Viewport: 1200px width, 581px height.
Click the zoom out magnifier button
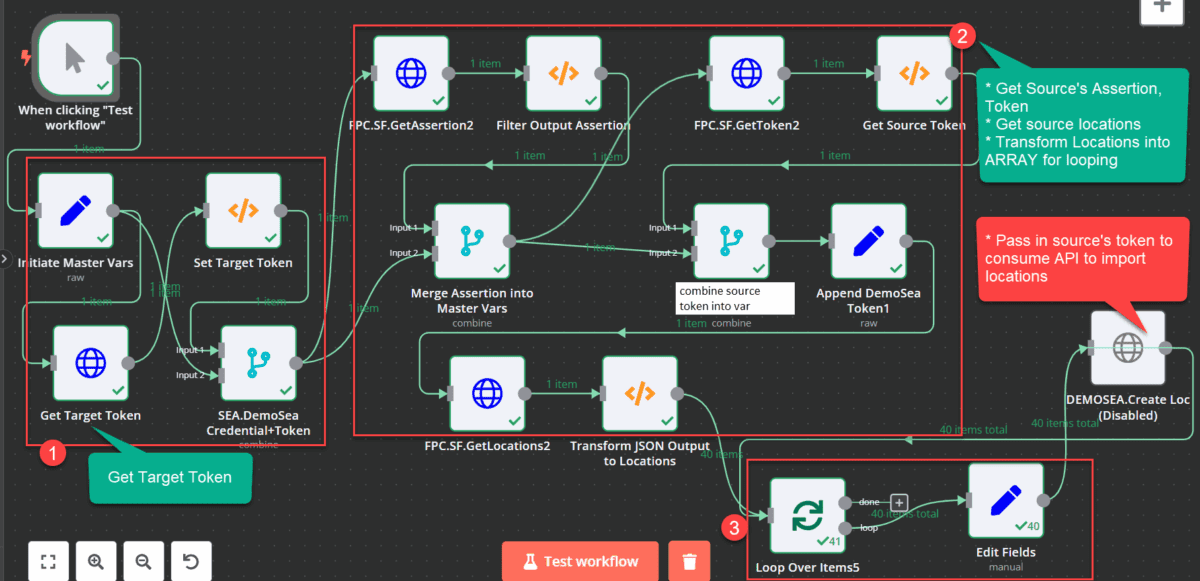pyautogui.click(x=143, y=561)
